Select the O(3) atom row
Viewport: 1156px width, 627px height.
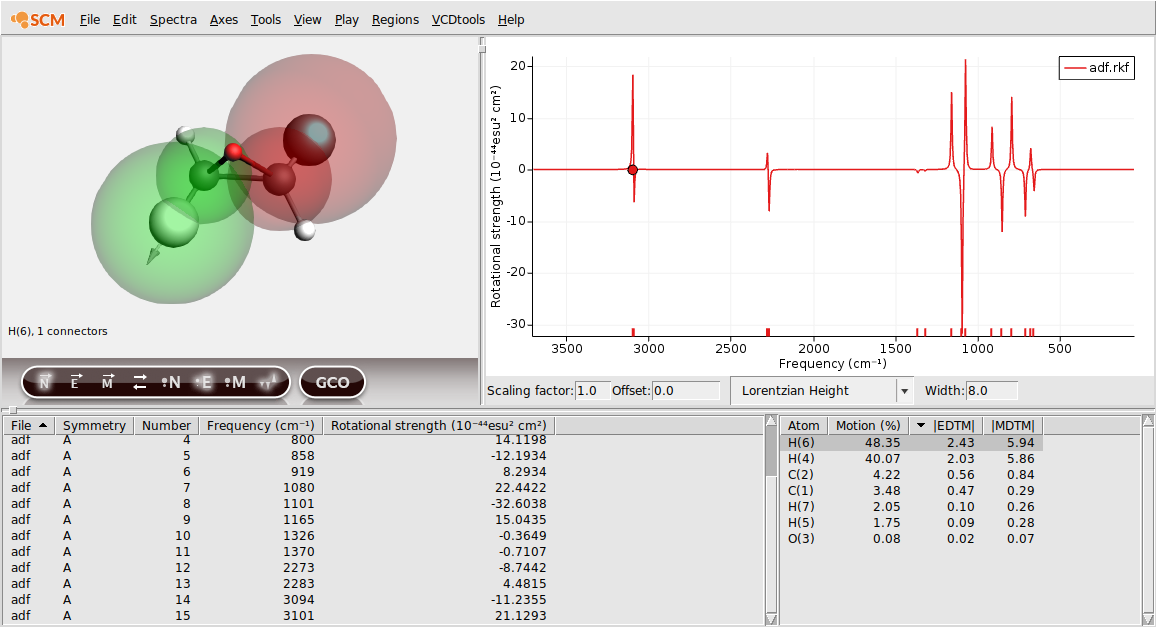point(911,538)
